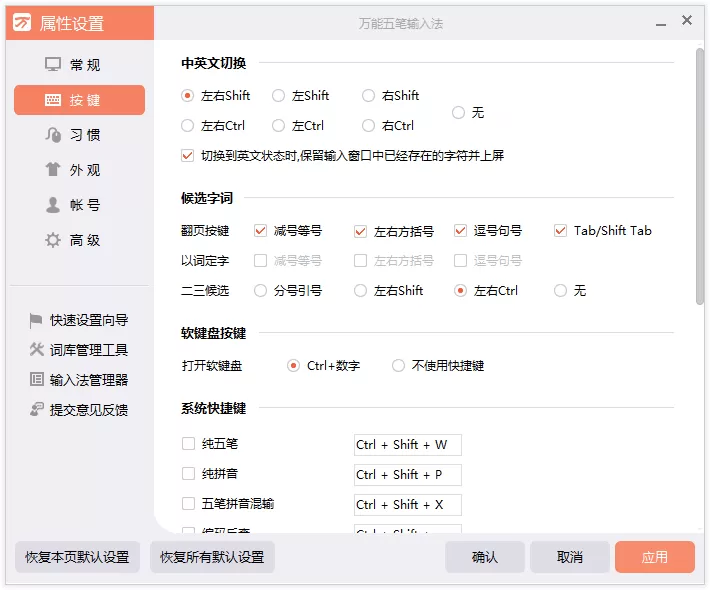Click the monitor icon beside 常规
710x590 pixels.
(x=53, y=64)
